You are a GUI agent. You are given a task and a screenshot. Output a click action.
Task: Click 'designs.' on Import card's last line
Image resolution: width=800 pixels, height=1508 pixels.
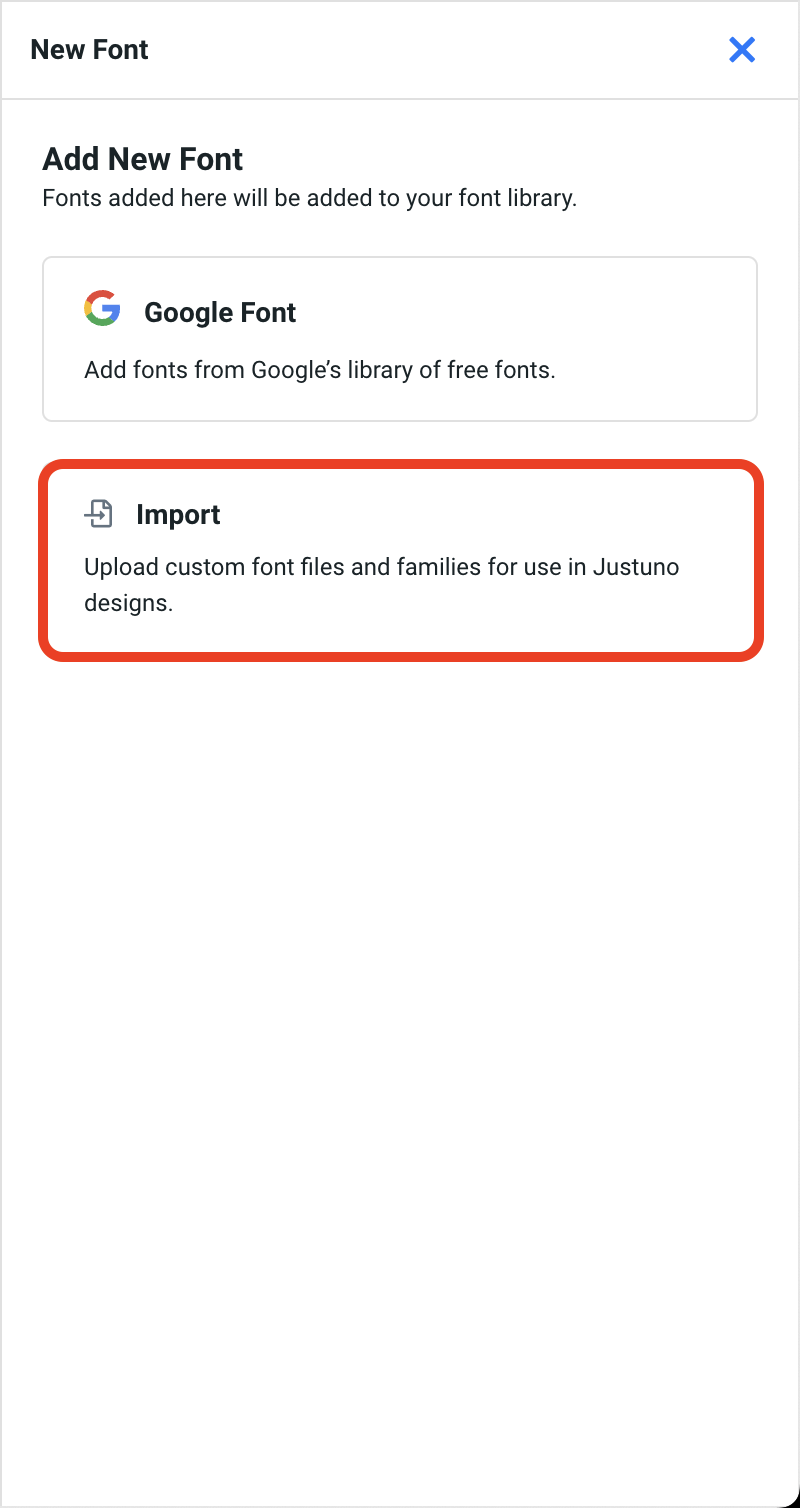128,604
